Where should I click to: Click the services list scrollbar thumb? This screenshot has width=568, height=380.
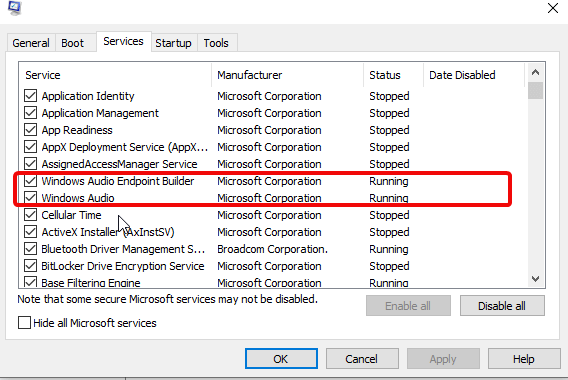coord(535,91)
